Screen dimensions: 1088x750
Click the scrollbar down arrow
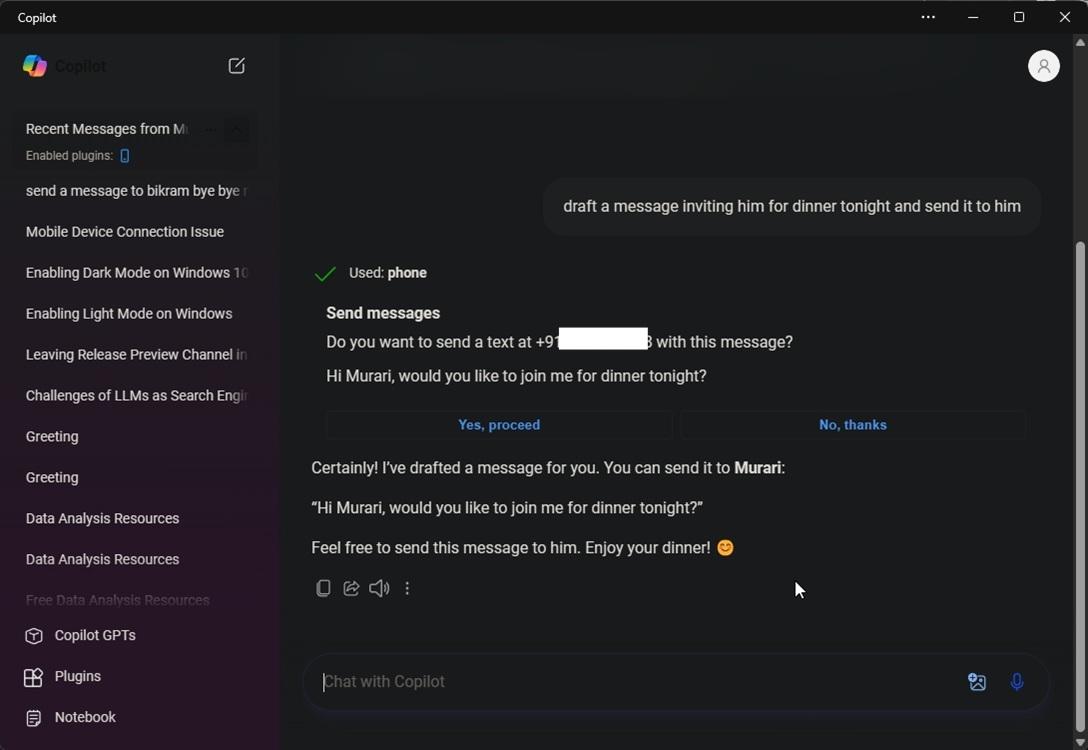coord(1080,742)
